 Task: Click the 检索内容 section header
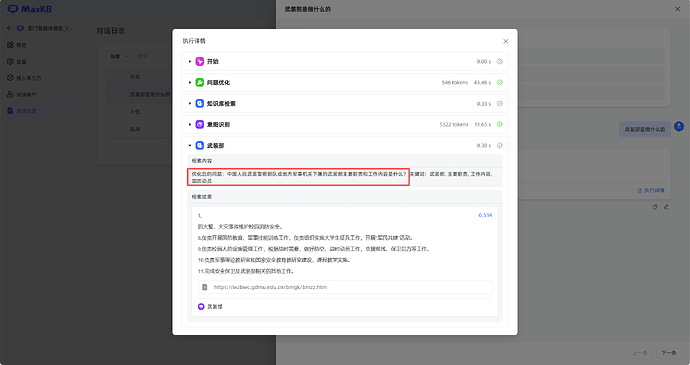pyautogui.click(x=202, y=161)
